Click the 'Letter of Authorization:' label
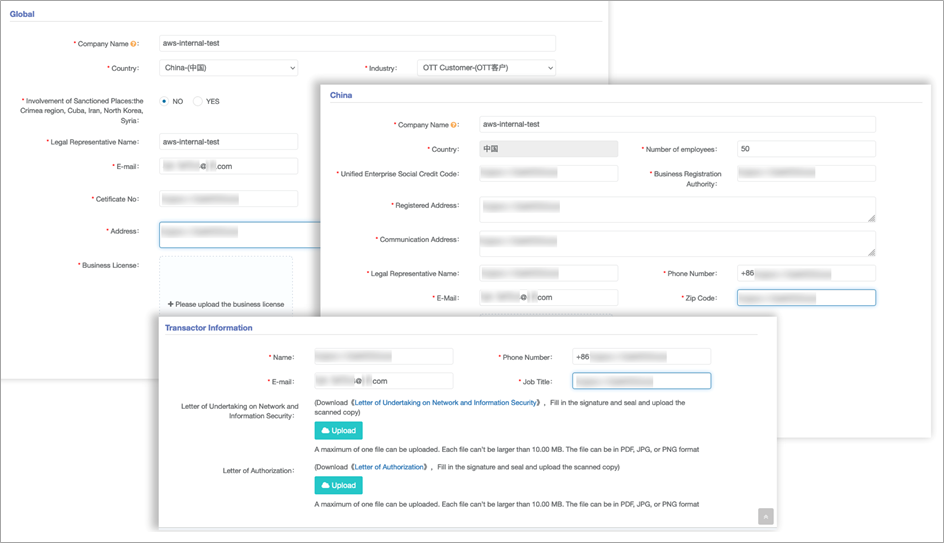The image size is (944, 543). (259, 471)
